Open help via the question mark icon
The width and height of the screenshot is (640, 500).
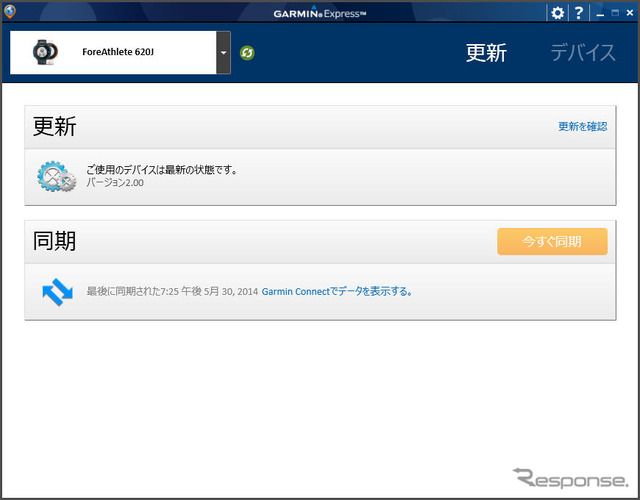click(578, 13)
